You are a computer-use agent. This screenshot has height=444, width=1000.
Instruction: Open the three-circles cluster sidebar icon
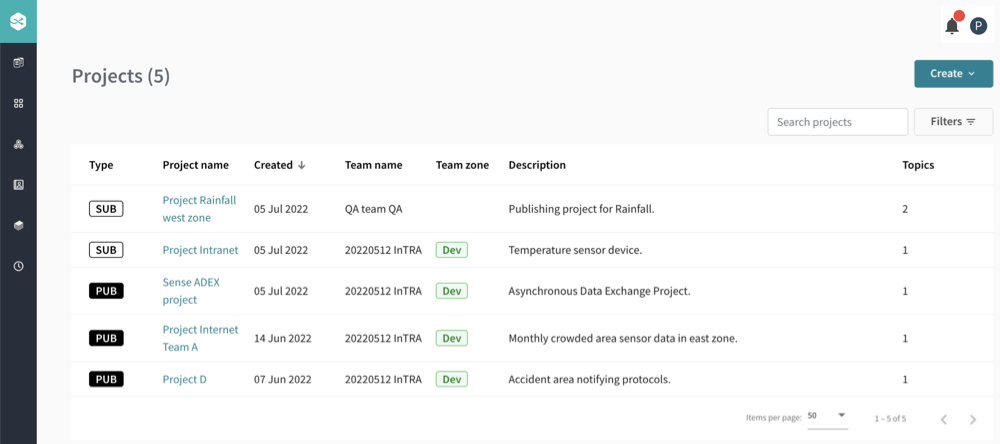click(x=18, y=144)
